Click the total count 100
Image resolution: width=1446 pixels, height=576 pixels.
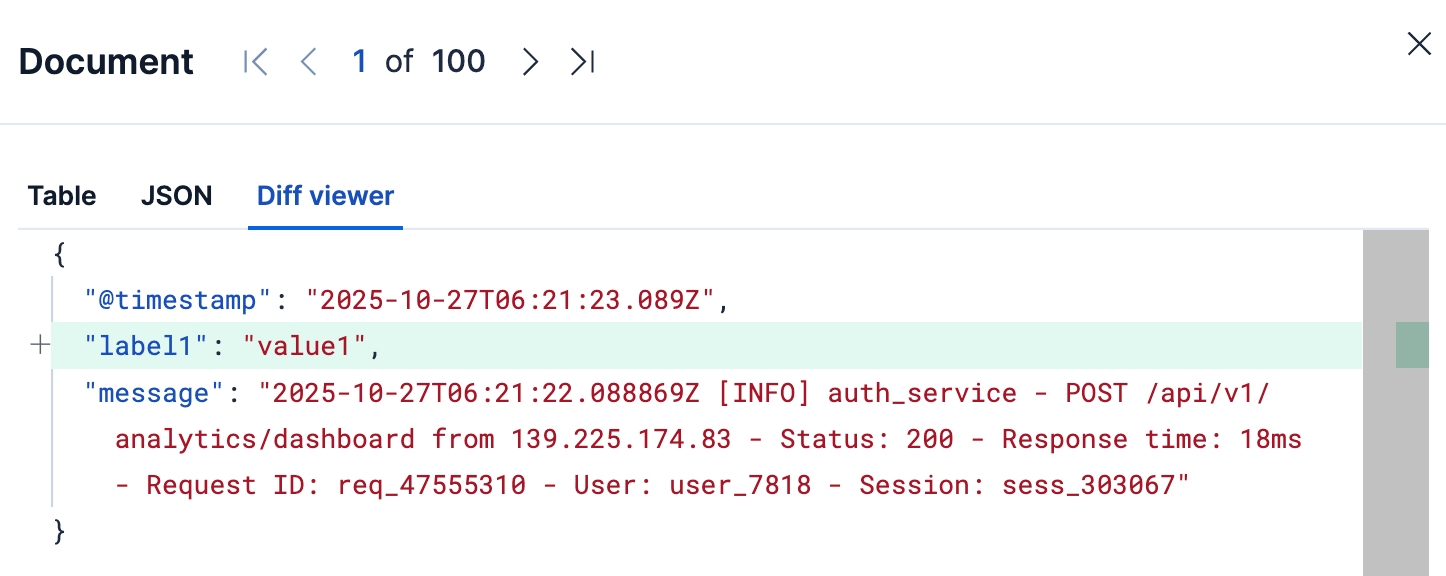(458, 62)
